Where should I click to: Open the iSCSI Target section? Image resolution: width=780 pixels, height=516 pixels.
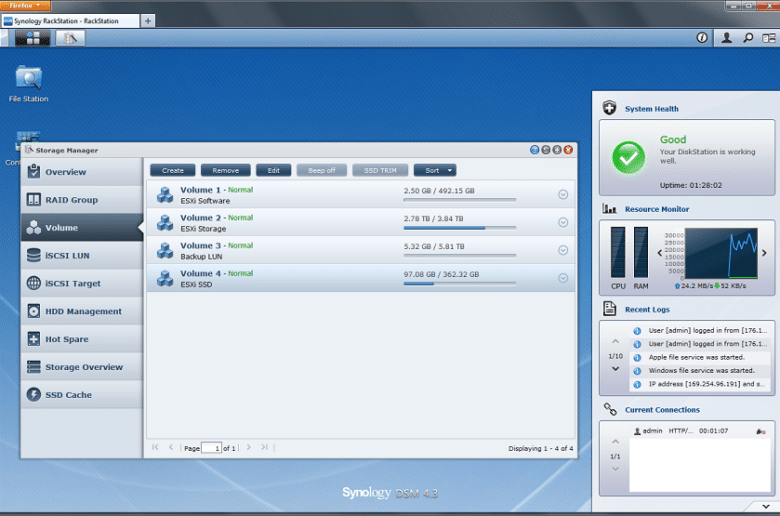pos(82,283)
